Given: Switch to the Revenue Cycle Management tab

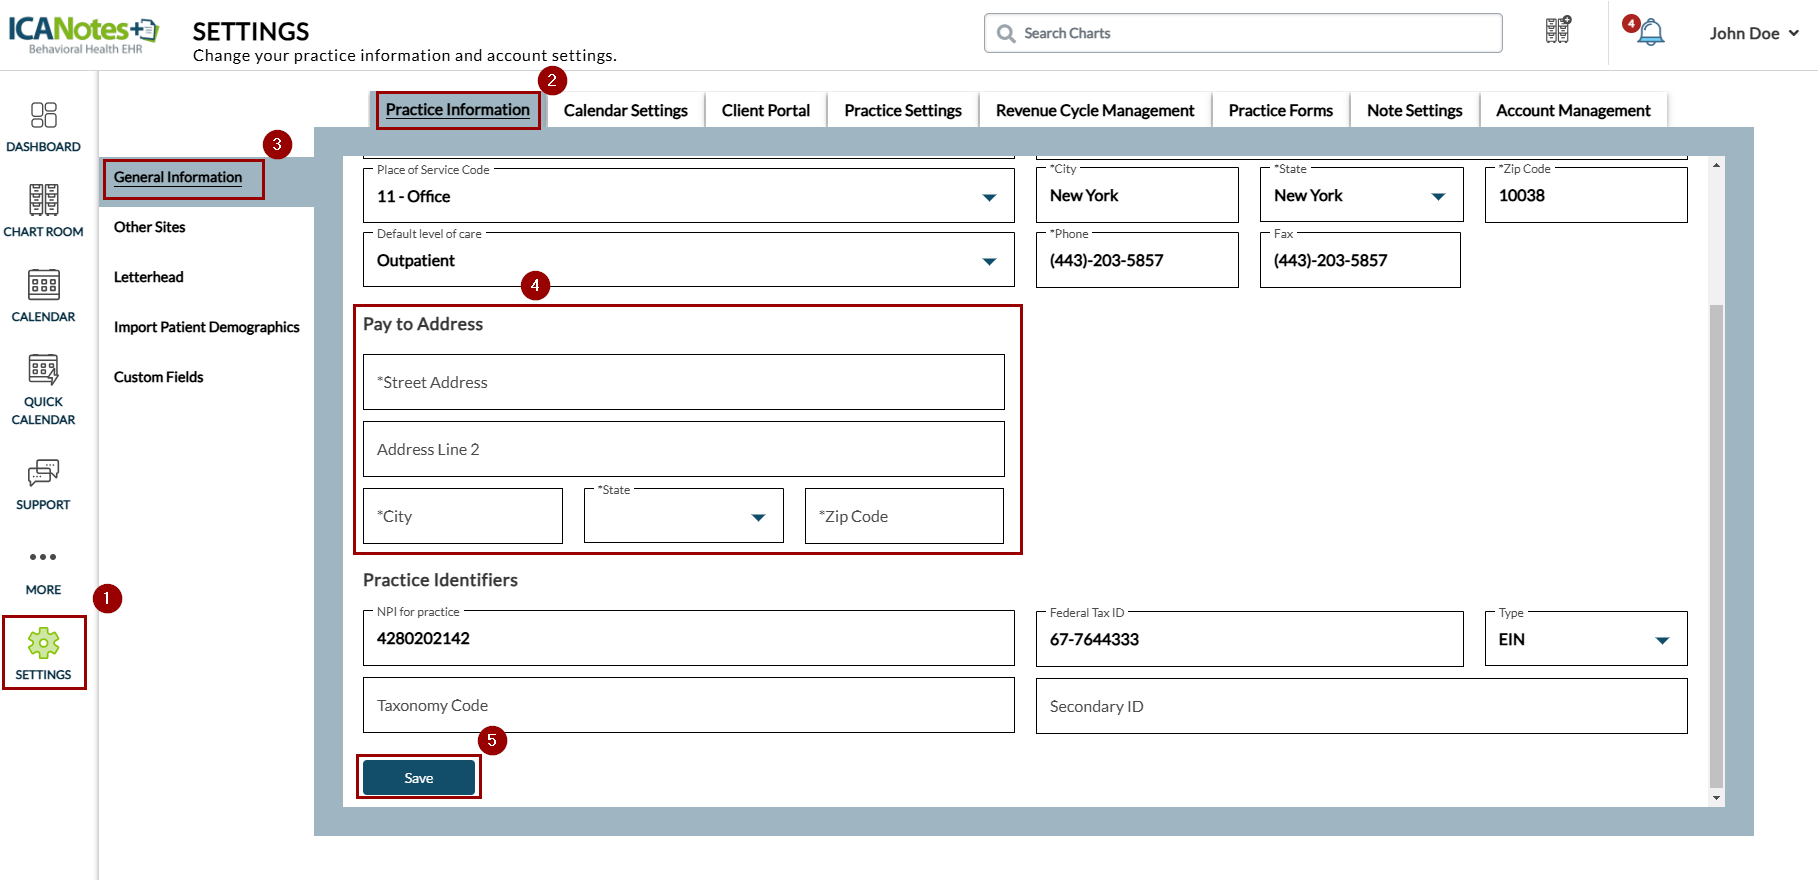Looking at the screenshot, I should pos(1094,110).
